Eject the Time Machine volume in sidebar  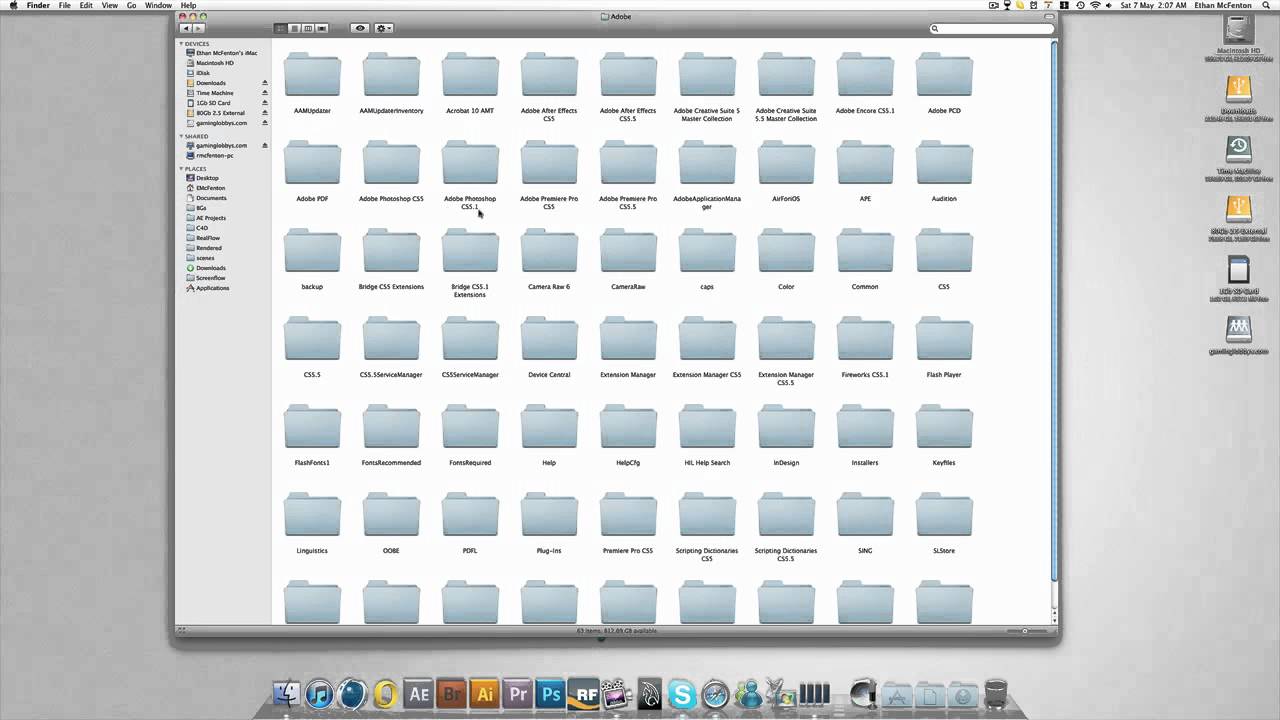(x=265, y=93)
